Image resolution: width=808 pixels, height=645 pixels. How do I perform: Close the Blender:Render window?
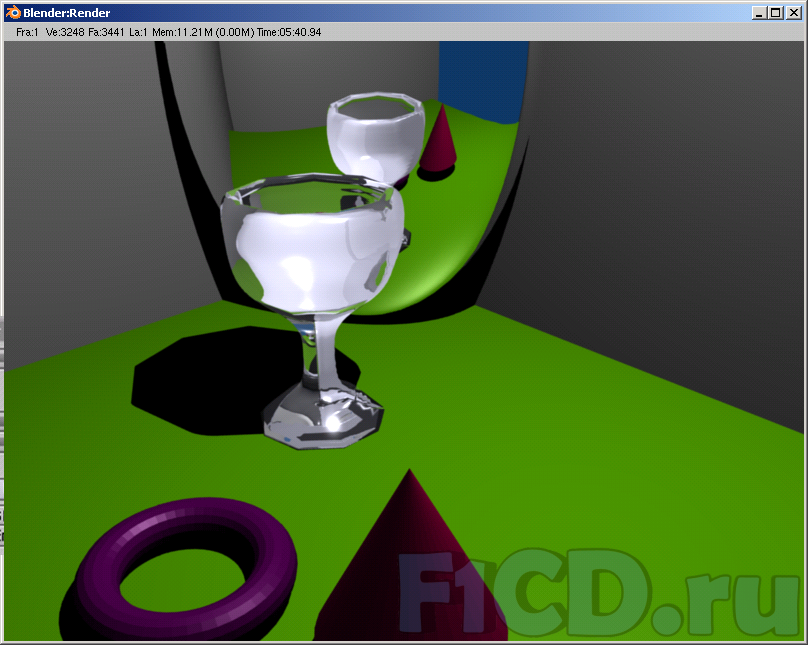point(794,13)
